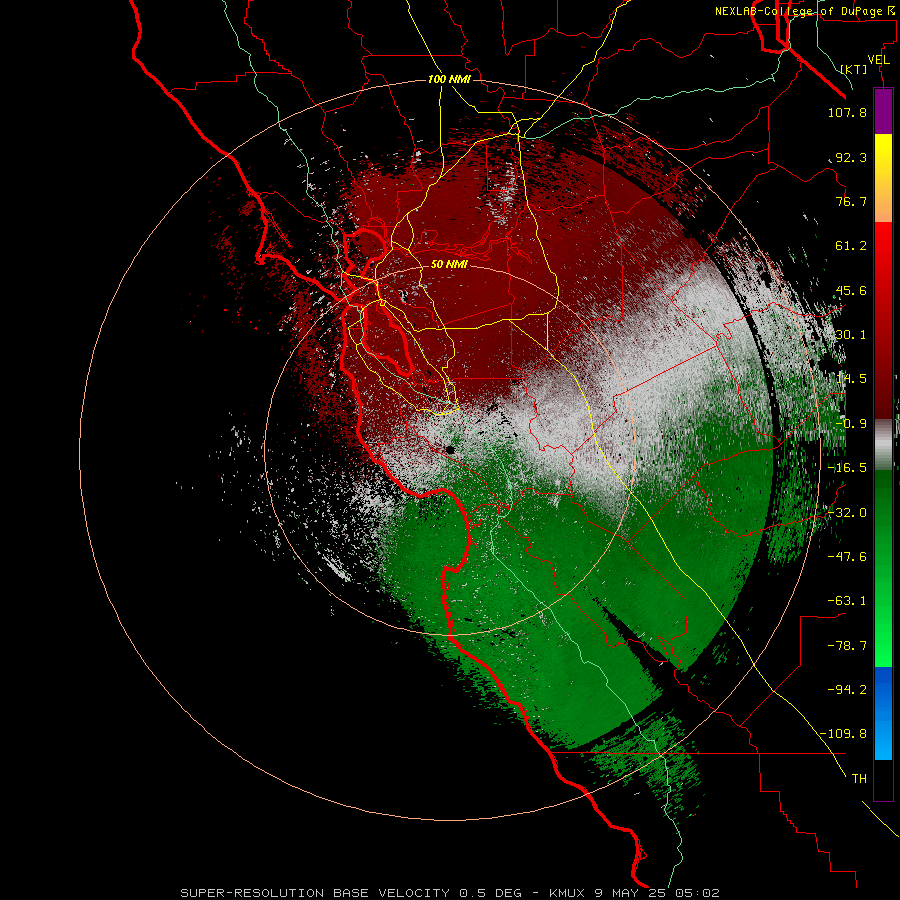
Task: Click SUPER-RESOLUTION BASE VELOCITY caption text
Action: point(315,893)
